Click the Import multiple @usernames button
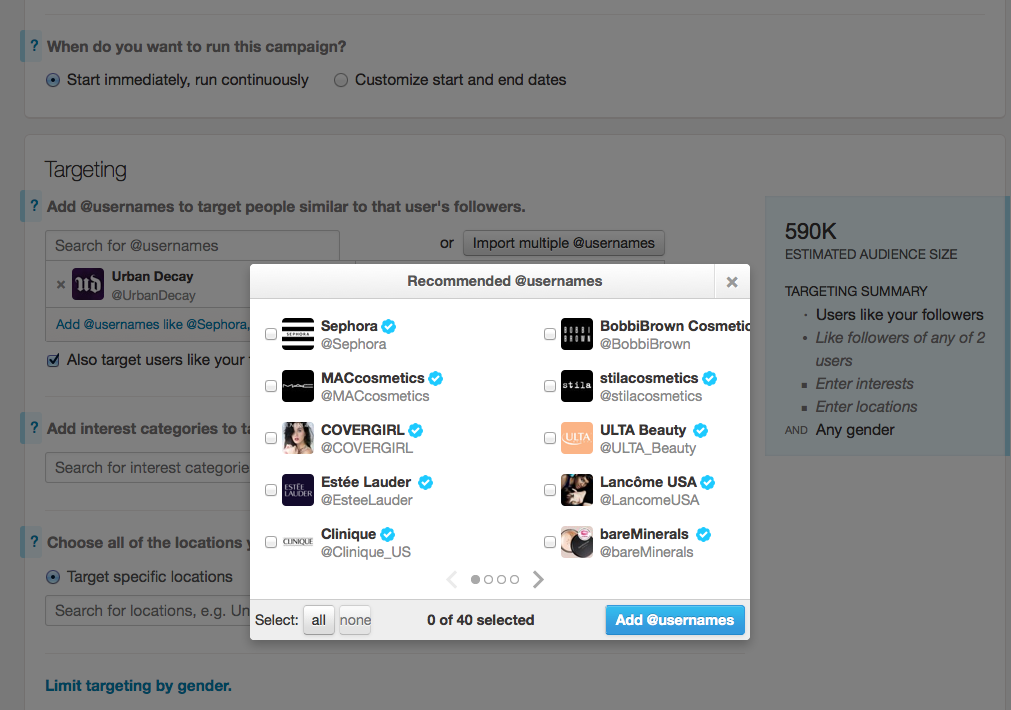This screenshot has height=710, width=1011. [563, 243]
